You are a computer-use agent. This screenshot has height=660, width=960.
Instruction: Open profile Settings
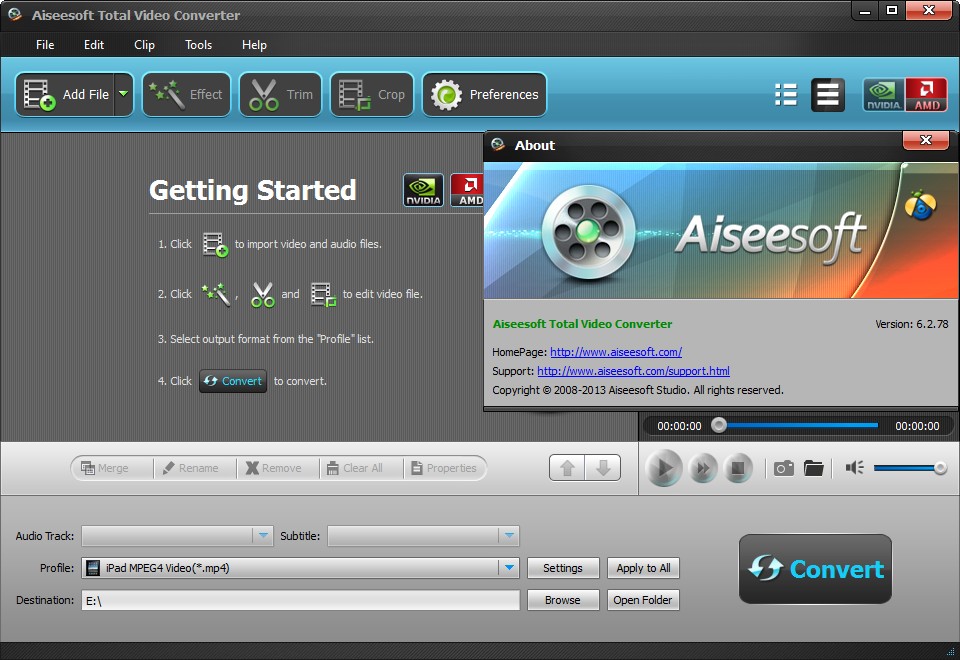pos(563,568)
